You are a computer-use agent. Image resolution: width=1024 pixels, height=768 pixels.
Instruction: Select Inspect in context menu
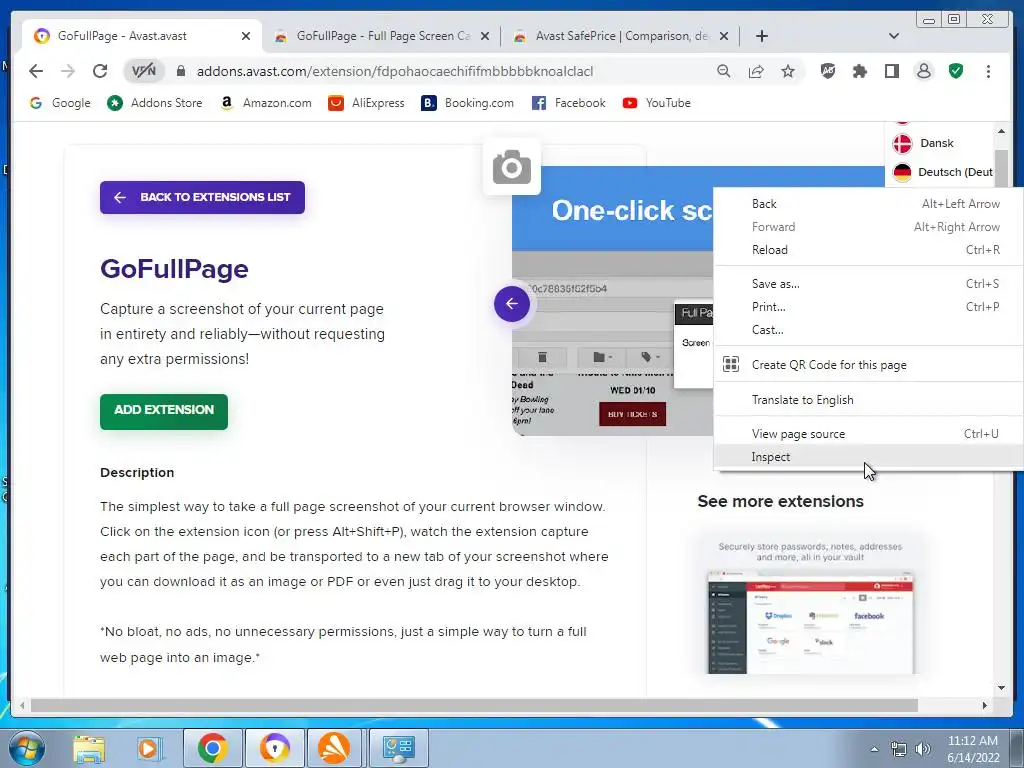coord(868,457)
